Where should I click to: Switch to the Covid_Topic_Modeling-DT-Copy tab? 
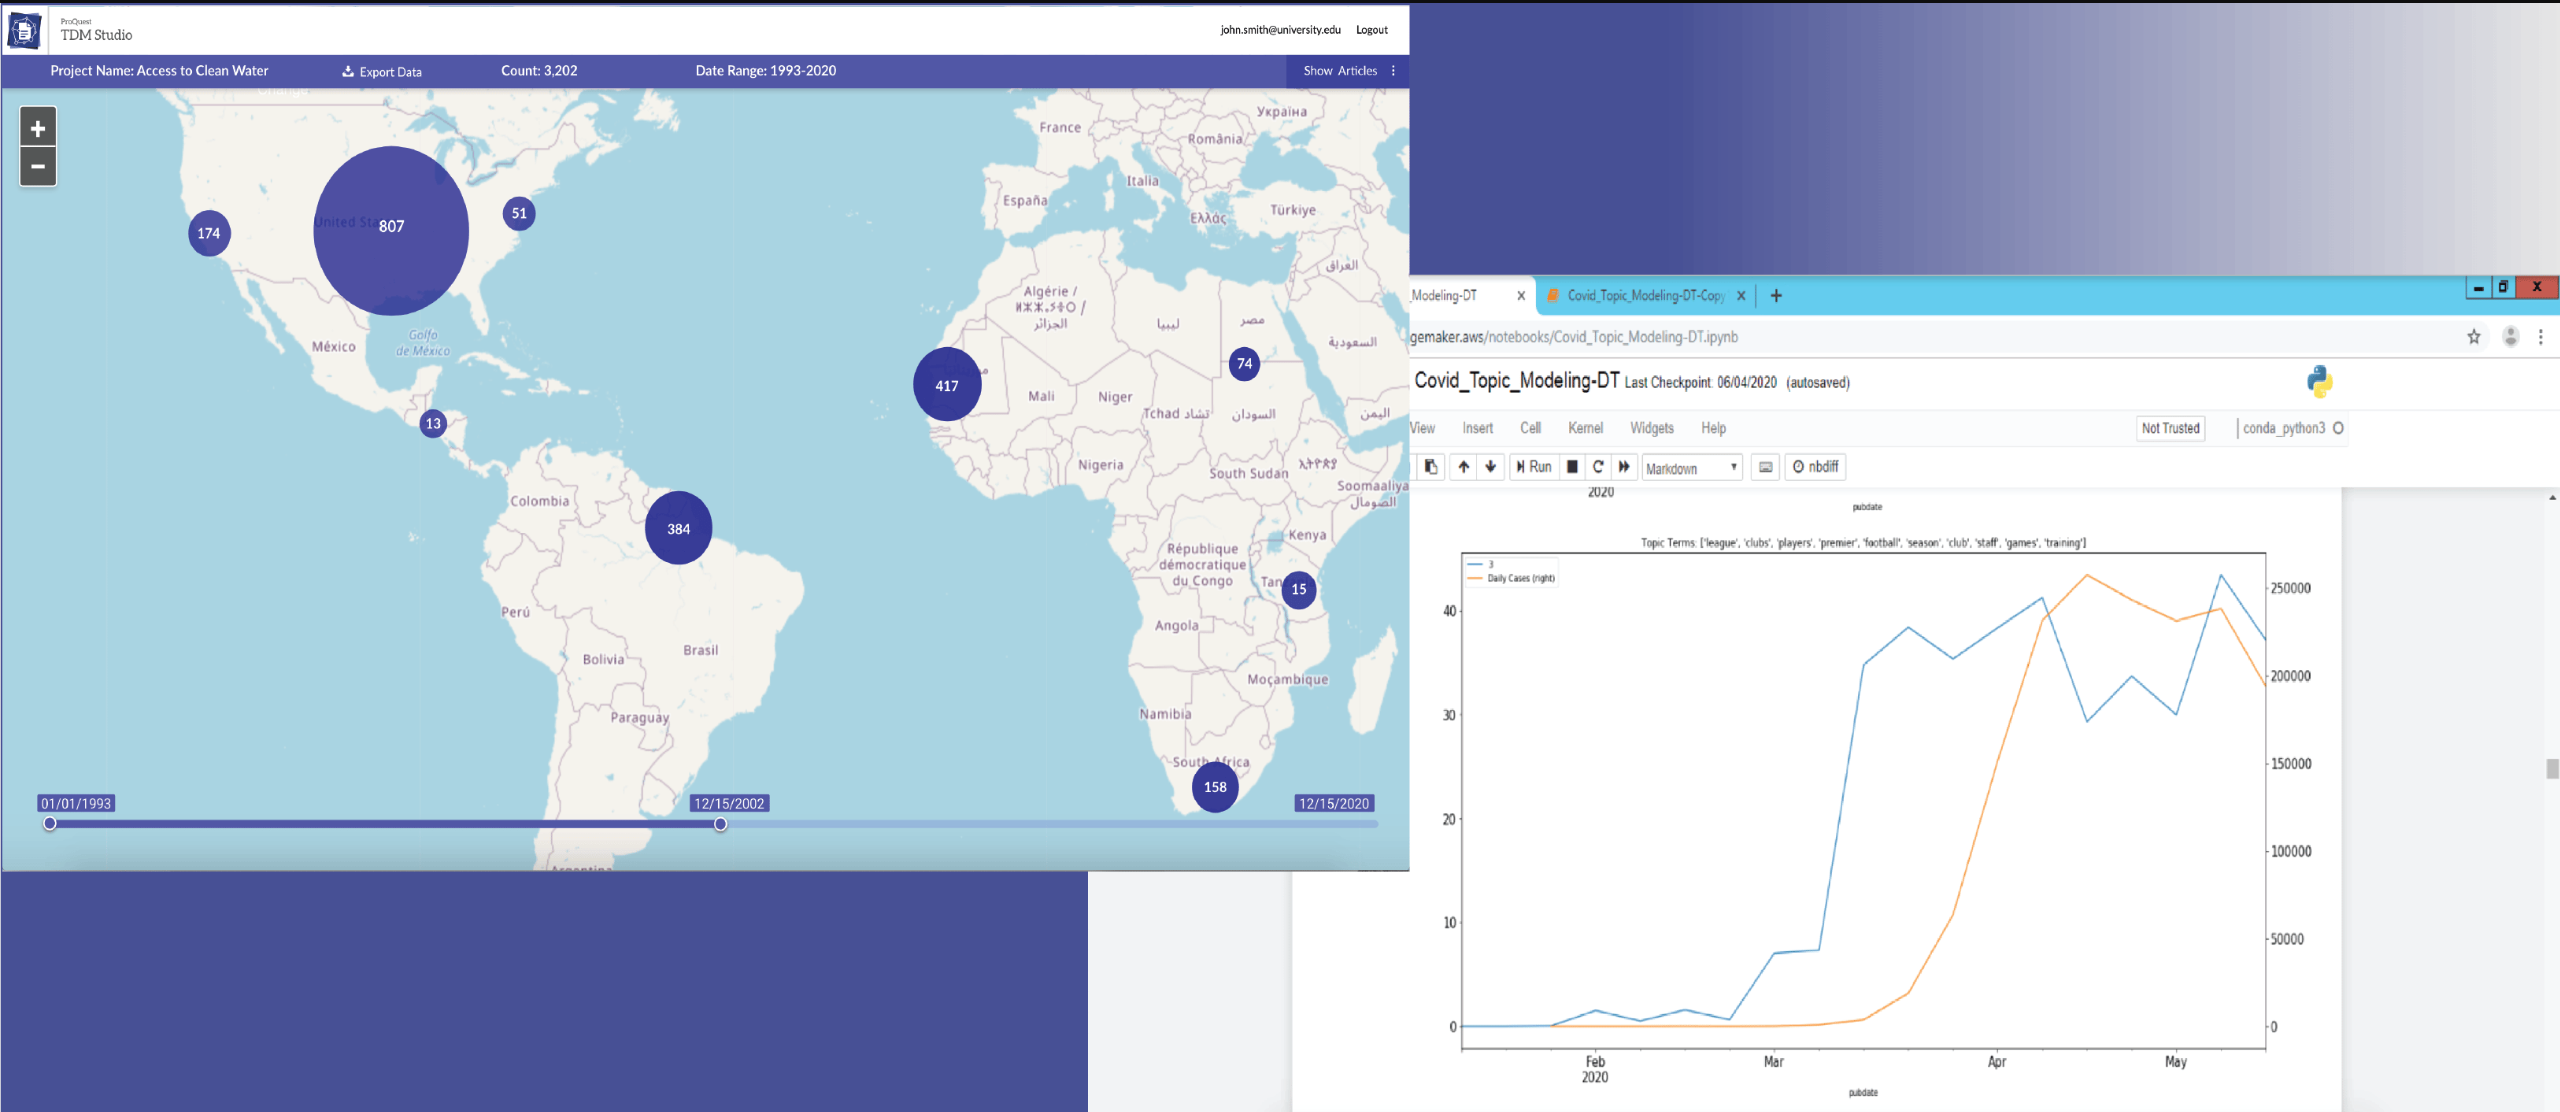coord(1645,296)
